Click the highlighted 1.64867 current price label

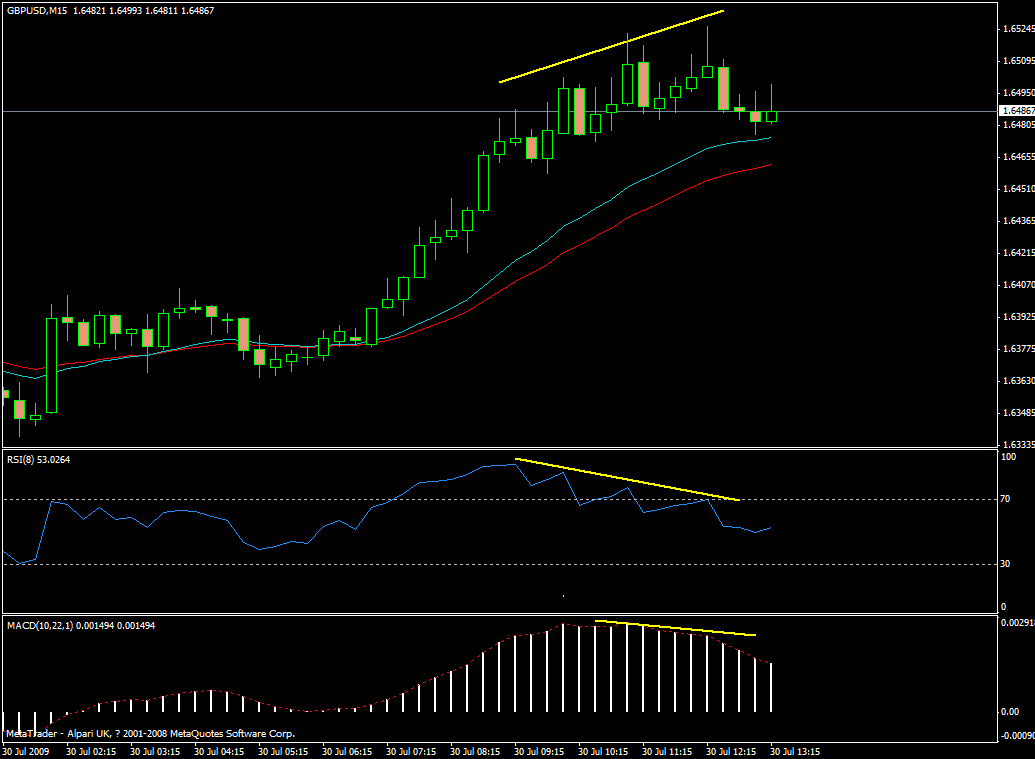(1018, 111)
